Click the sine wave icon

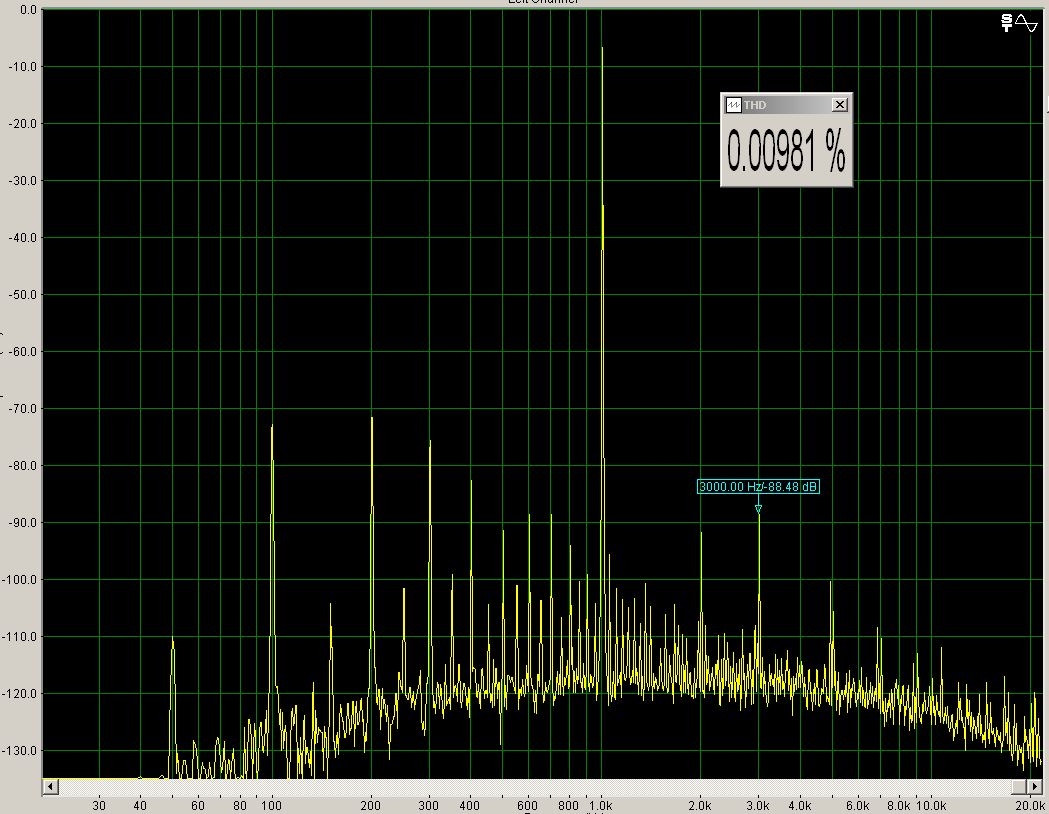[x=1026, y=23]
